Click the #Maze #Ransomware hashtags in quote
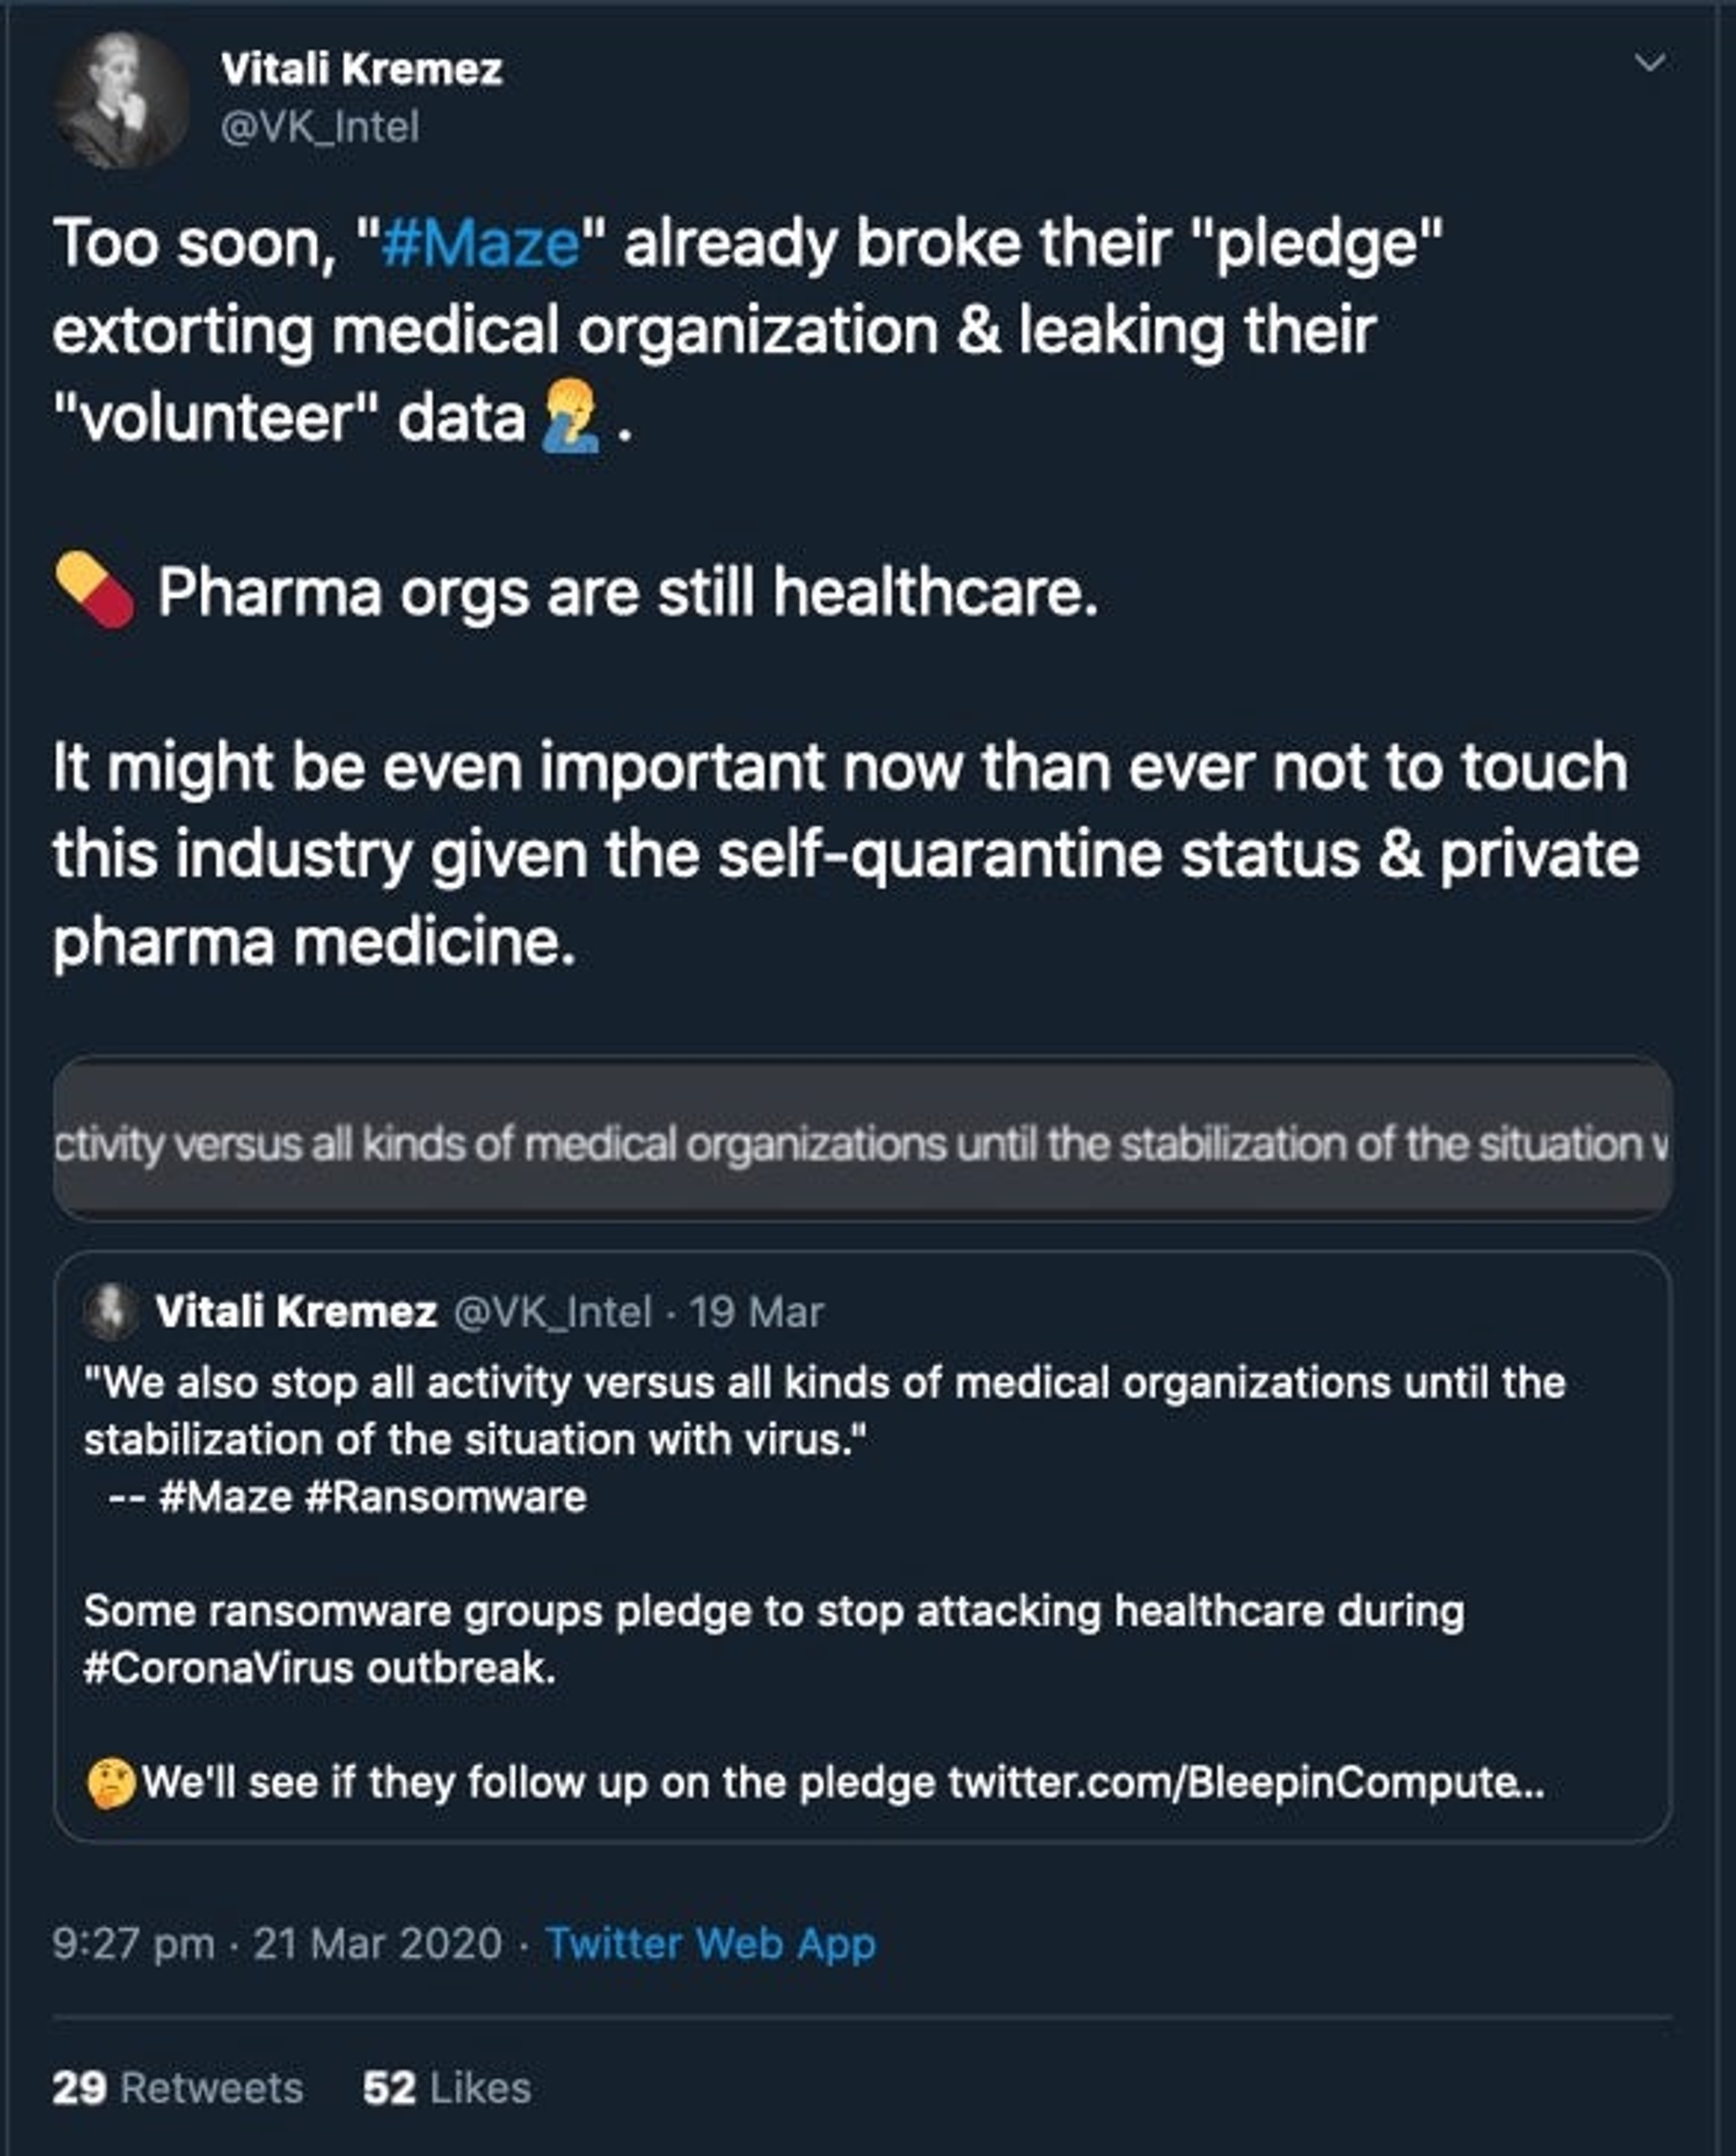Viewport: 1736px width, 2156px height. [372, 1497]
